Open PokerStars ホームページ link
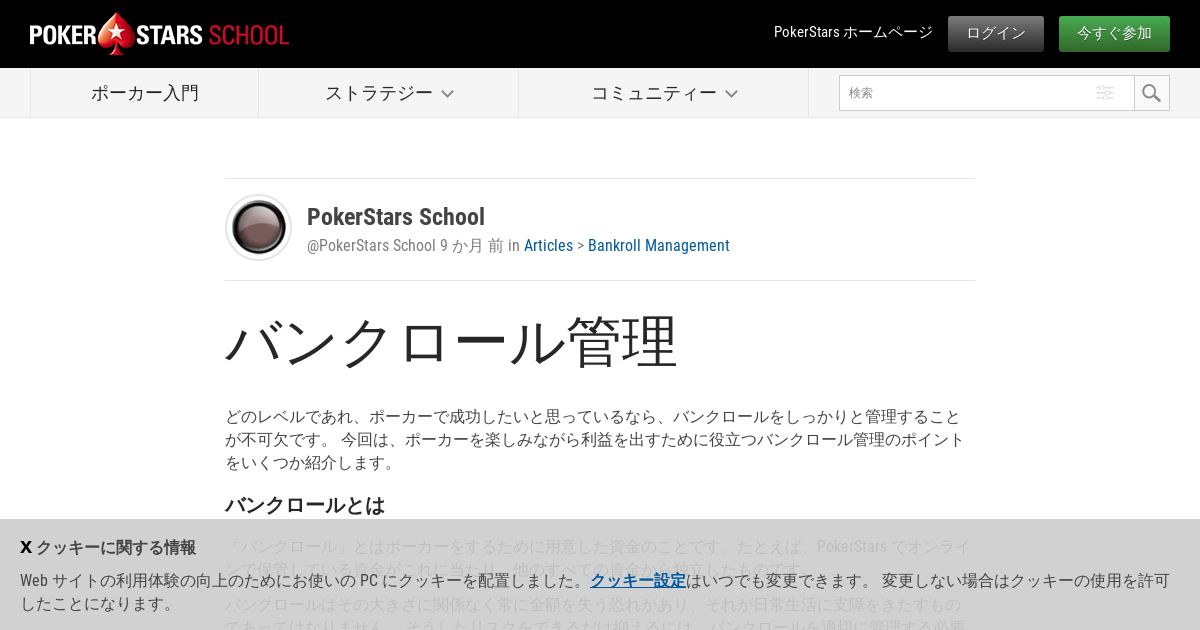Viewport: 1200px width, 630px height. pyautogui.click(x=853, y=33)
